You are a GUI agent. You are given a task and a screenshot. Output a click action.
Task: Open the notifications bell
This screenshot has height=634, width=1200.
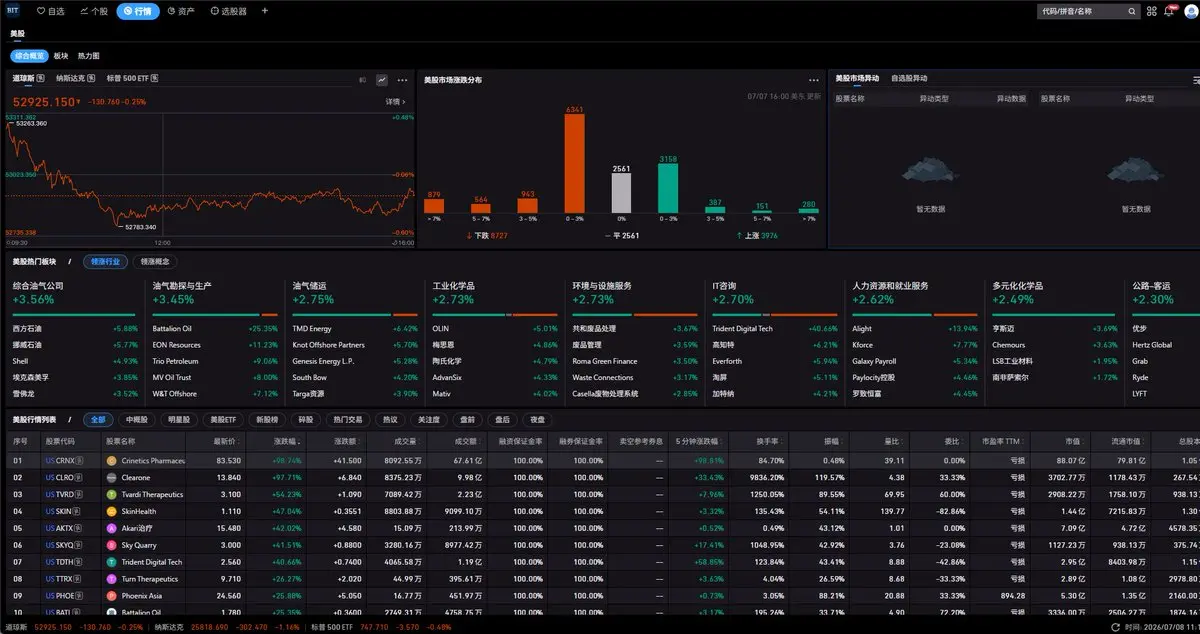(1169, 11)
